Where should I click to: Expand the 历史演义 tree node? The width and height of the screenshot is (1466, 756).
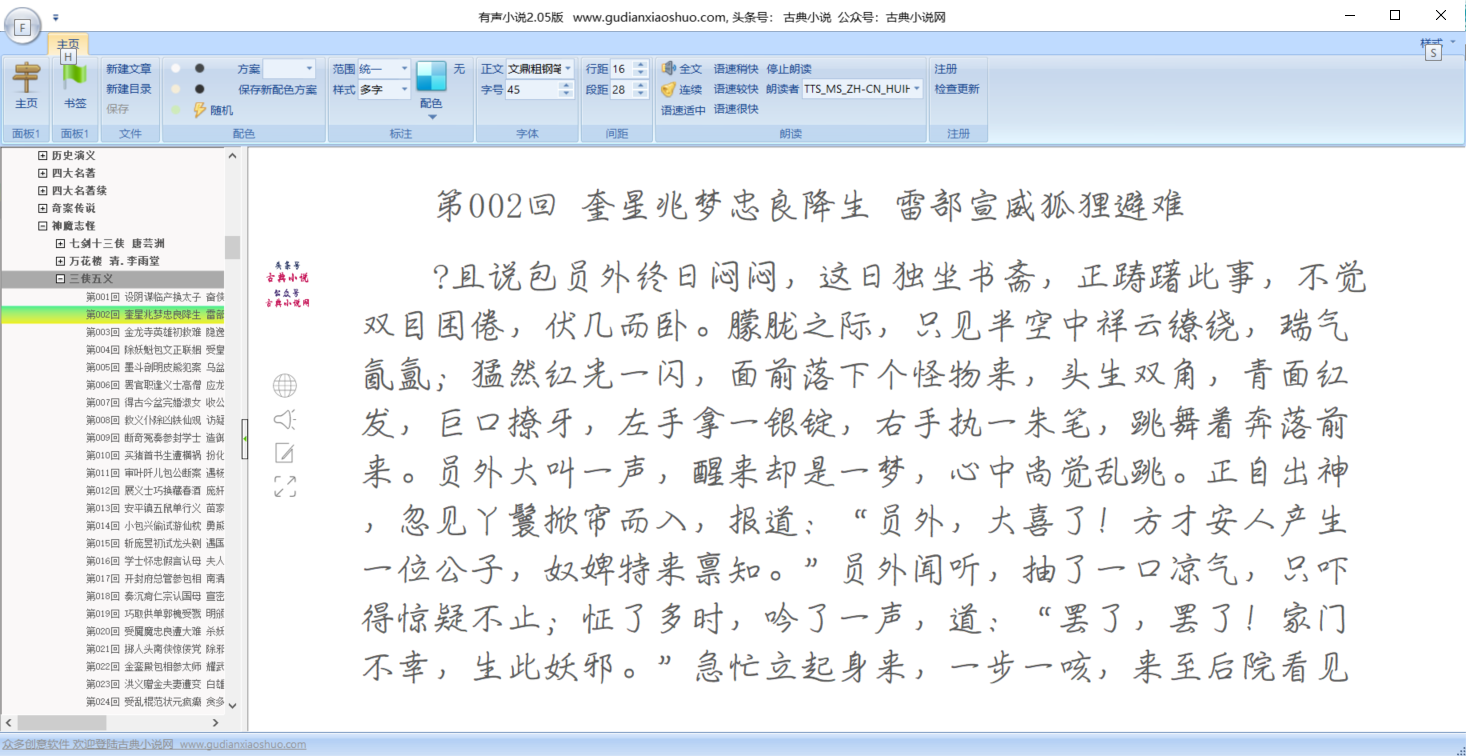tap(43, 156)
